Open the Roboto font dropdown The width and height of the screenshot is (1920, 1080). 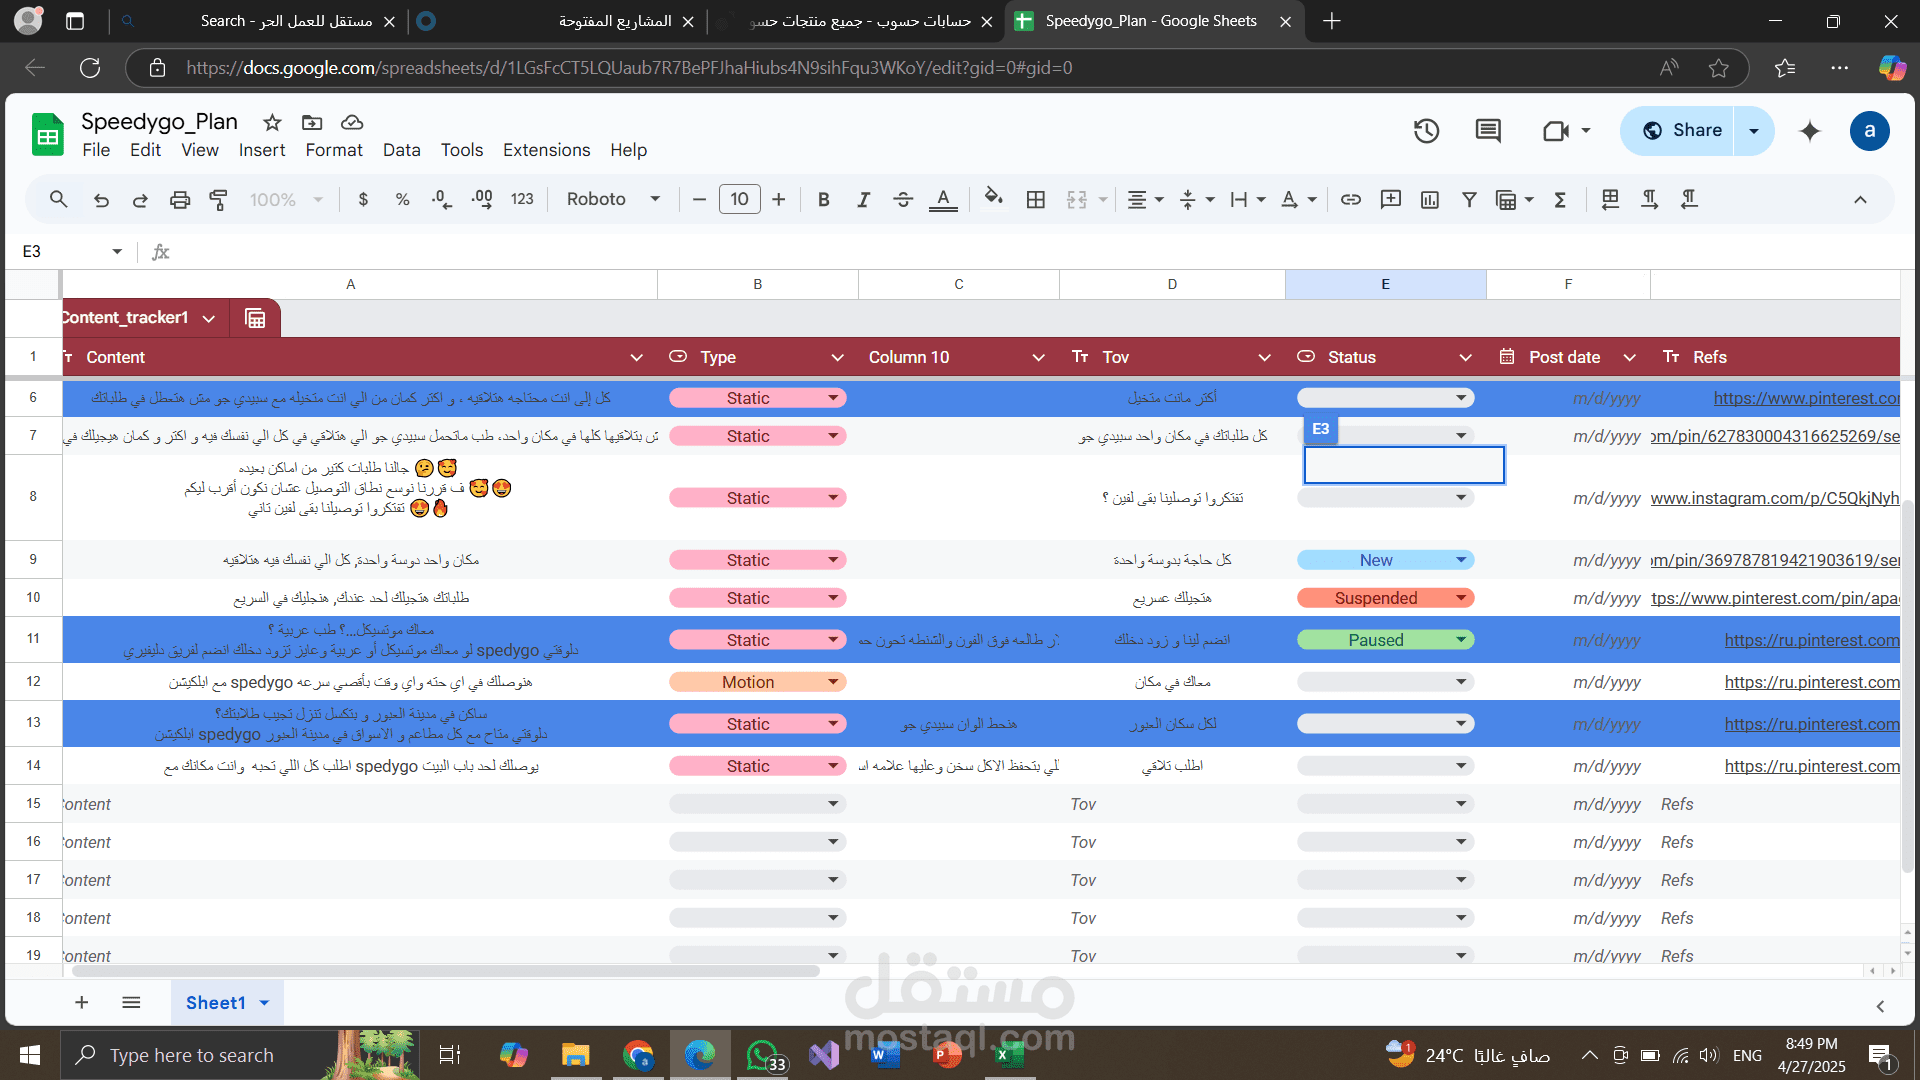613,199
